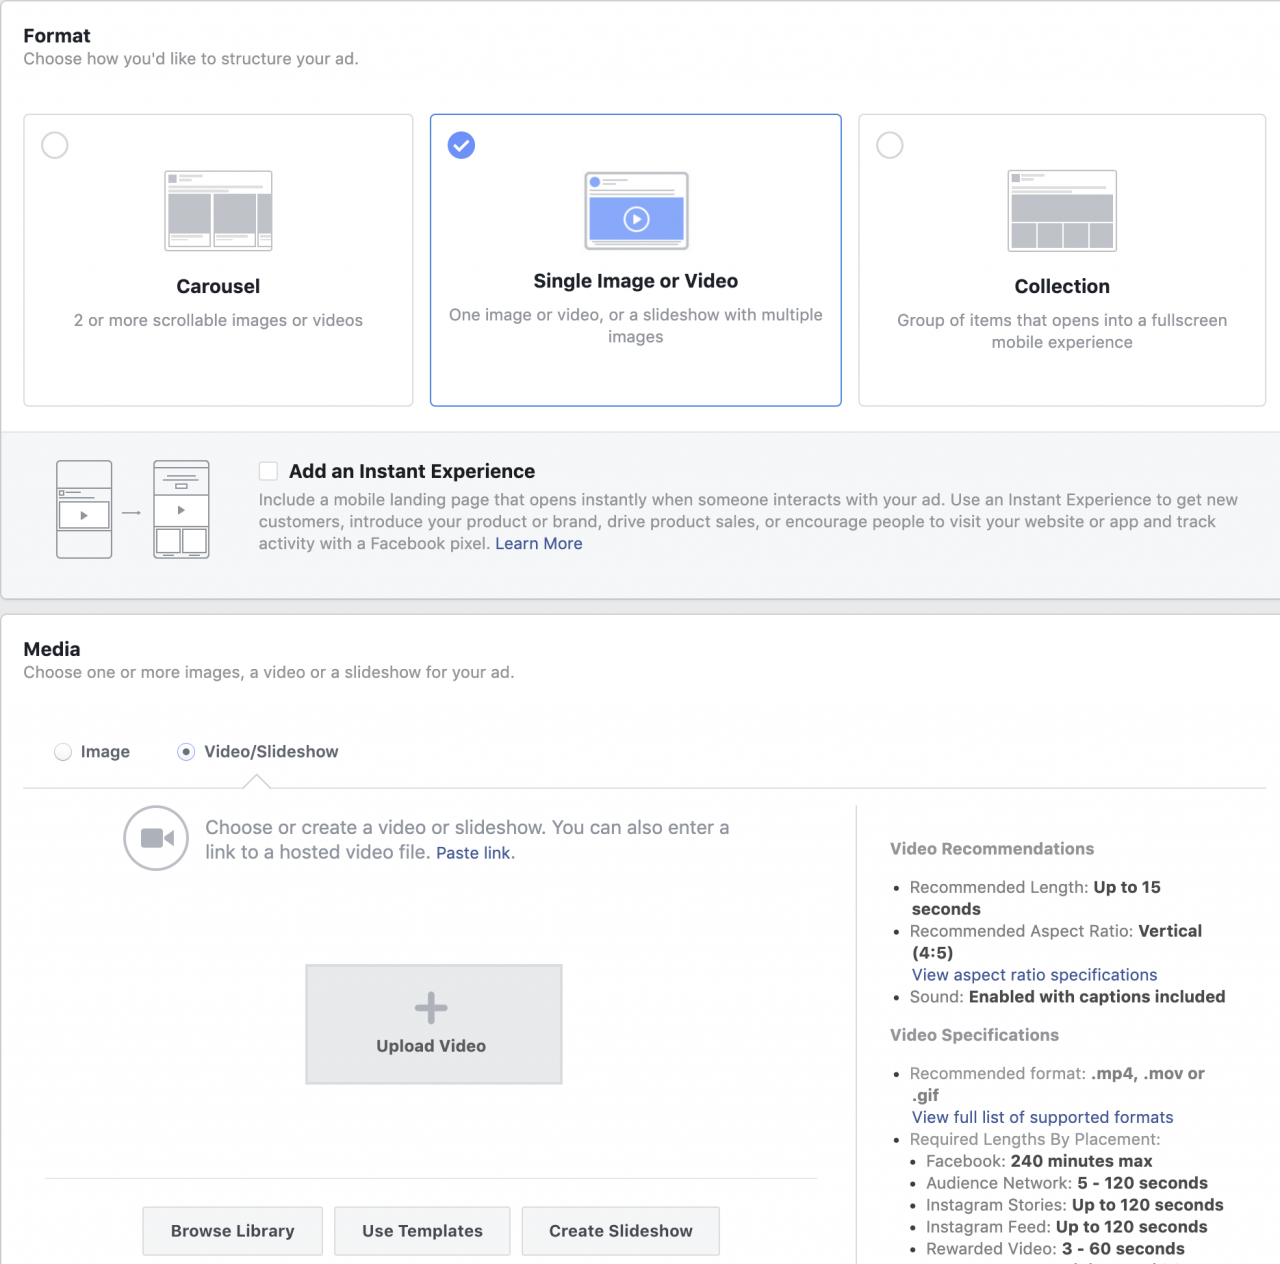Click the Upload Video plus icon
Screen dimensions: 1280x1264
click(x=431, y=1008)
